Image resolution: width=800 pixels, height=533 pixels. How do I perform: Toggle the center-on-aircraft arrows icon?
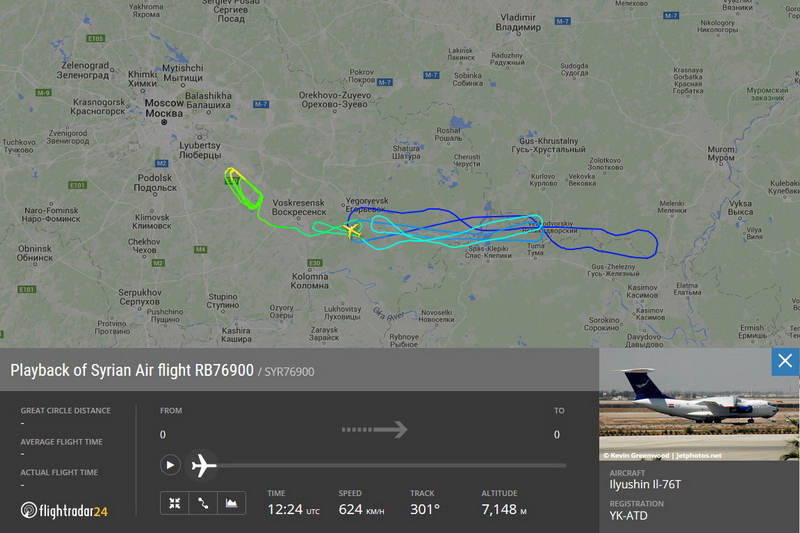[x=174, y=503]
